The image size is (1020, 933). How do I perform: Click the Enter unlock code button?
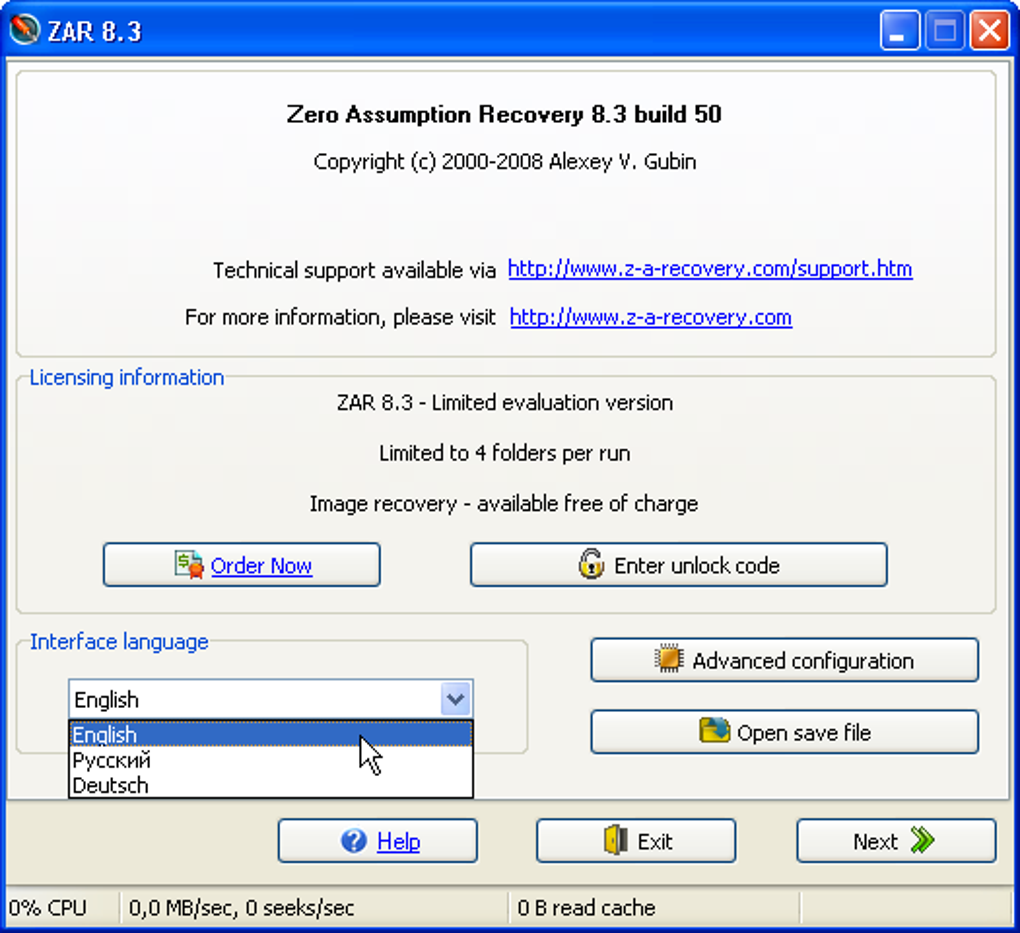678,565
